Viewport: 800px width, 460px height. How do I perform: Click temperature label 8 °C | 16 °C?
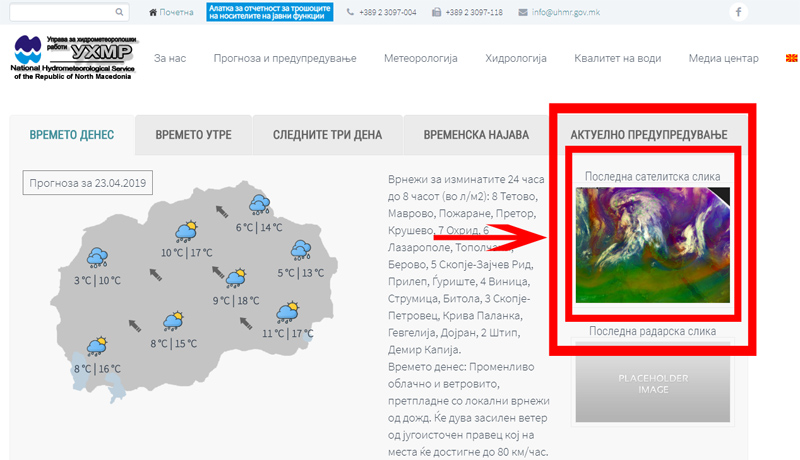click(97, 369)
